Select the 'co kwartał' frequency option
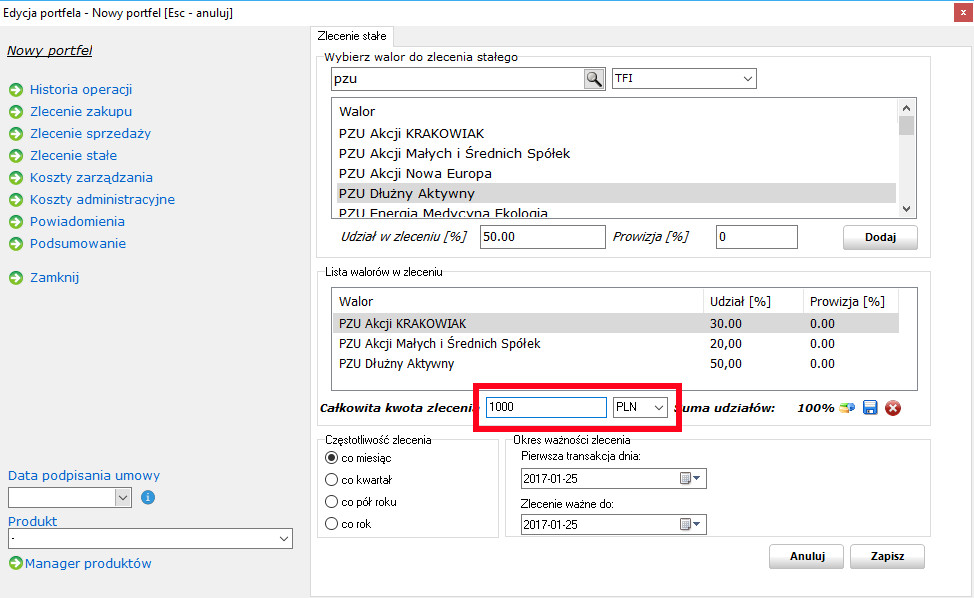This screenshot has width=974, height=598. pos(332,479)
